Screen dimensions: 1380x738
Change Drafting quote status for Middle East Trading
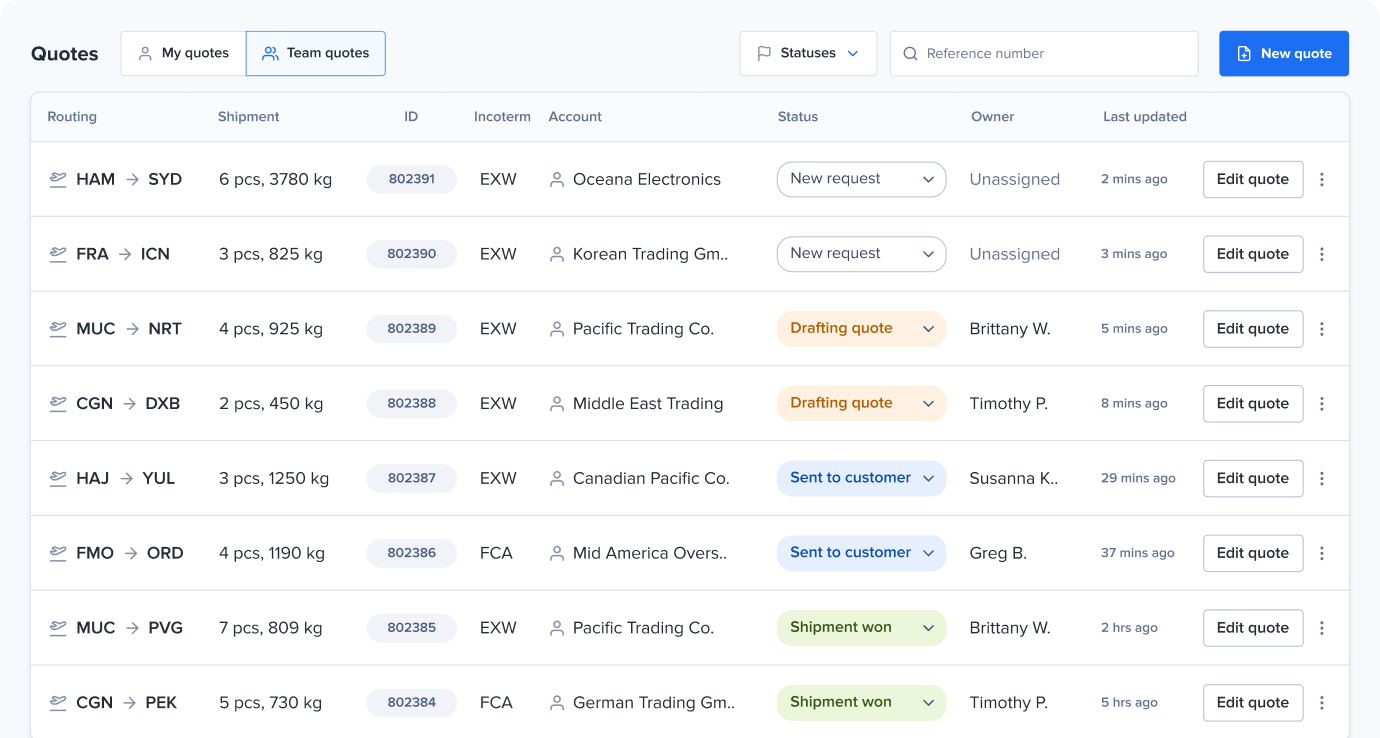(861, 403)
